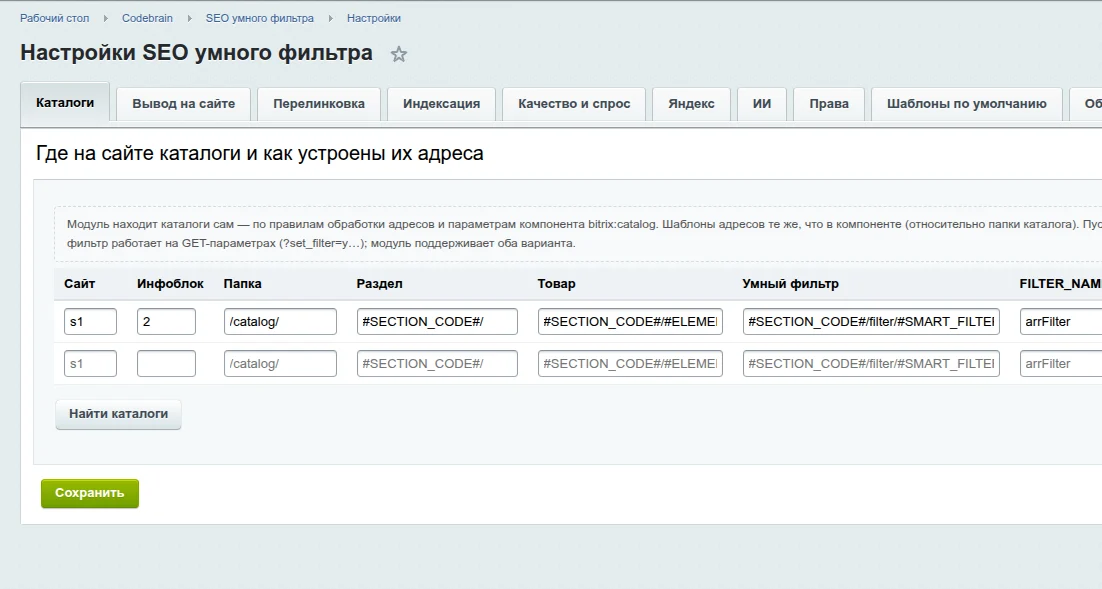Open the Рабочий стол breadcrumb link
The height and width of the screenshot is (589, 1102).
click(x=55, y=18)
